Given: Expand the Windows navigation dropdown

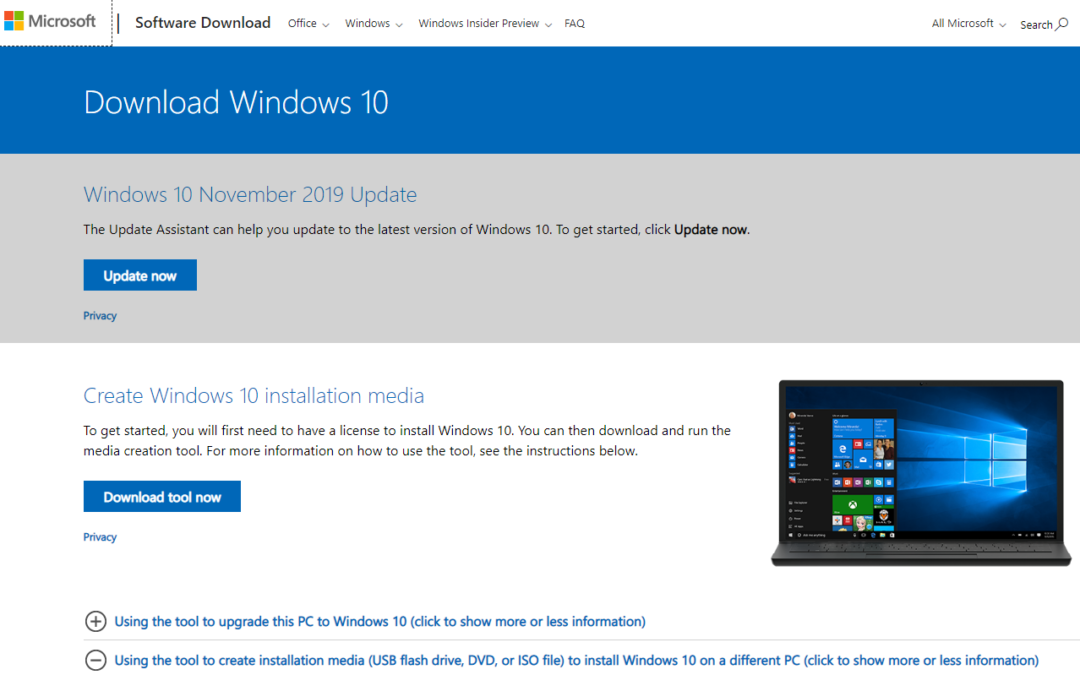Looking at the screenshot, I should pos(374,24).
